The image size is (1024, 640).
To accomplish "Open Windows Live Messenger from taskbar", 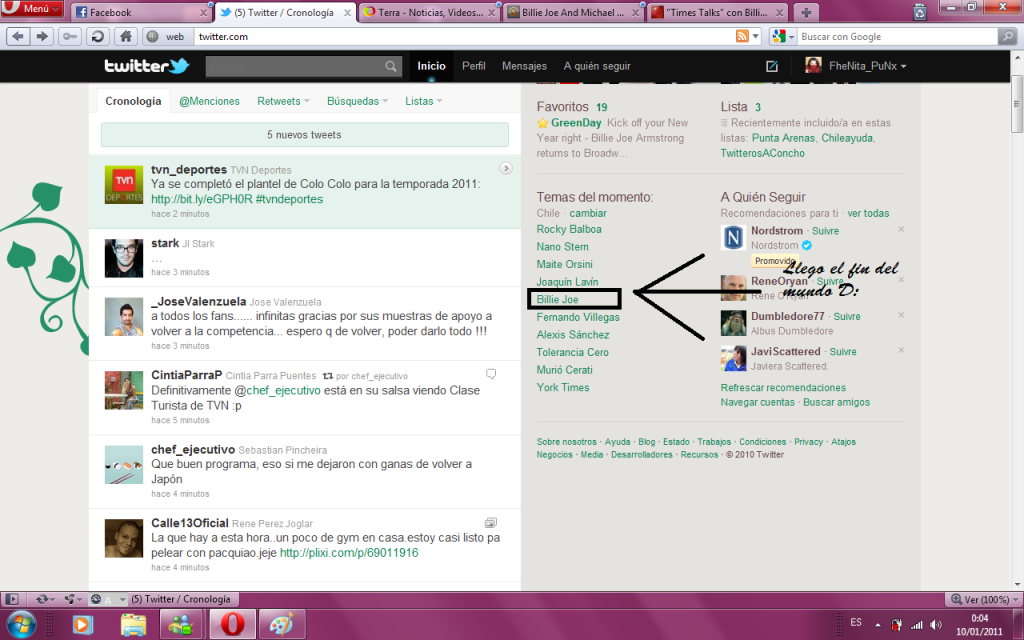I will 180,625.
